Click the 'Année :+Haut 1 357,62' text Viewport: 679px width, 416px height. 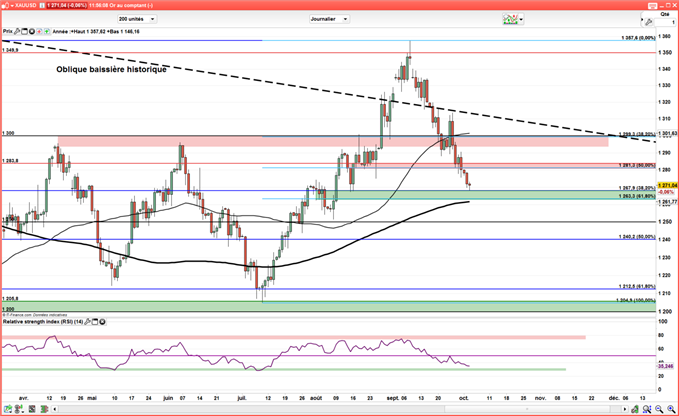pyautogui.click(x=79, y=32)
